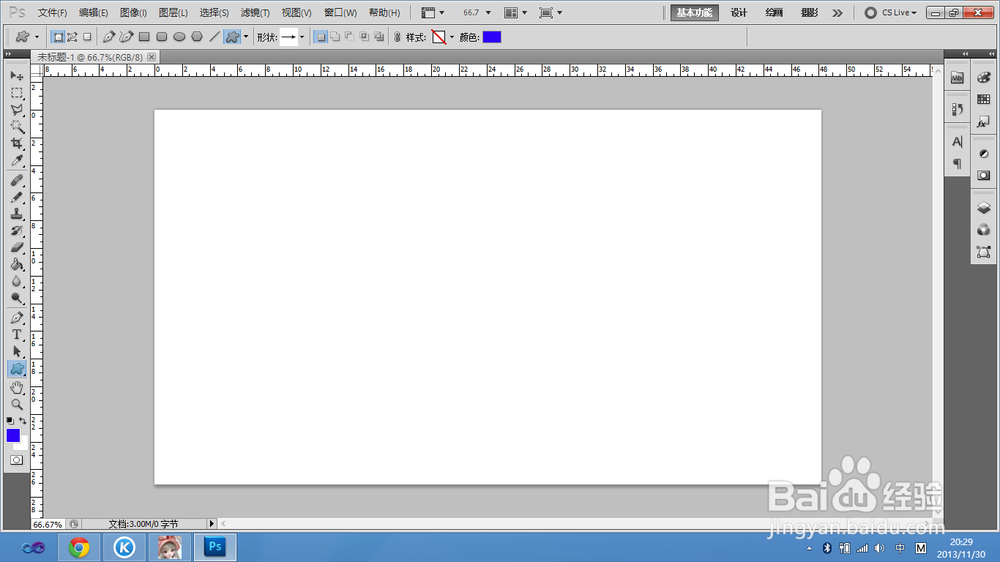Open the Paragraph panel icon
This screenshot has height=562, width=1000.
(957, 164)
